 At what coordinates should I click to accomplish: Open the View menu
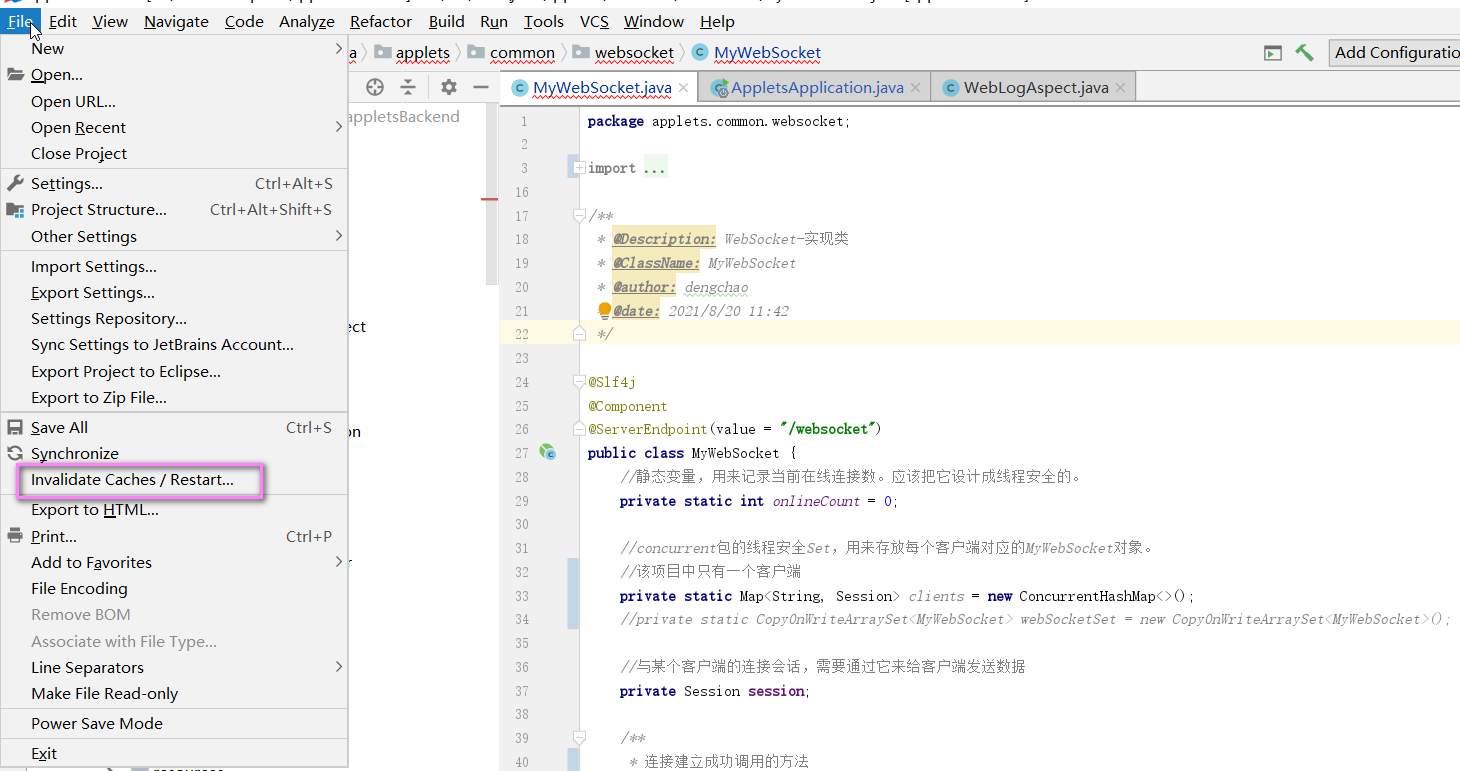click(x=110, y=21)
